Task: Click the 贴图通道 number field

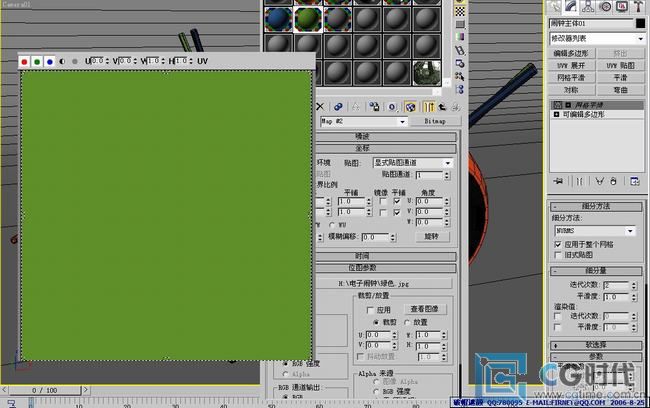Action: [429, 175]
